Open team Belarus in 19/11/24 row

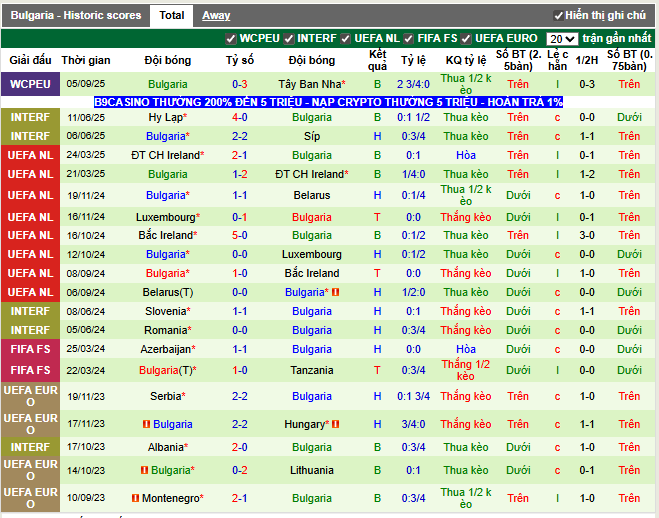tap(312, 195)
